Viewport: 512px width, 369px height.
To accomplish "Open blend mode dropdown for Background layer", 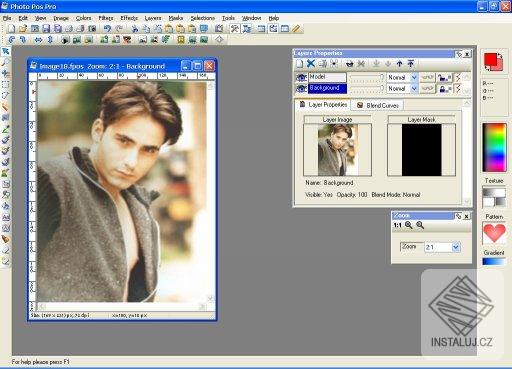I will click(414, 89).
